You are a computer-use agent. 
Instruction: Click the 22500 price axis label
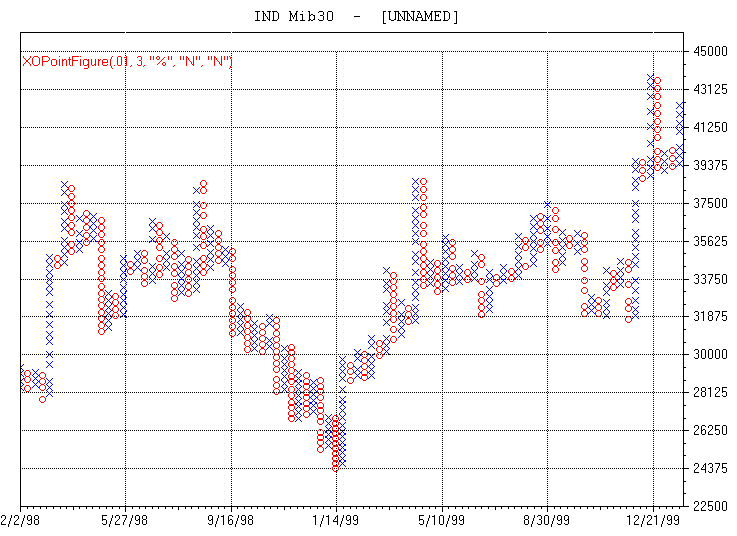tap(710, 506)
